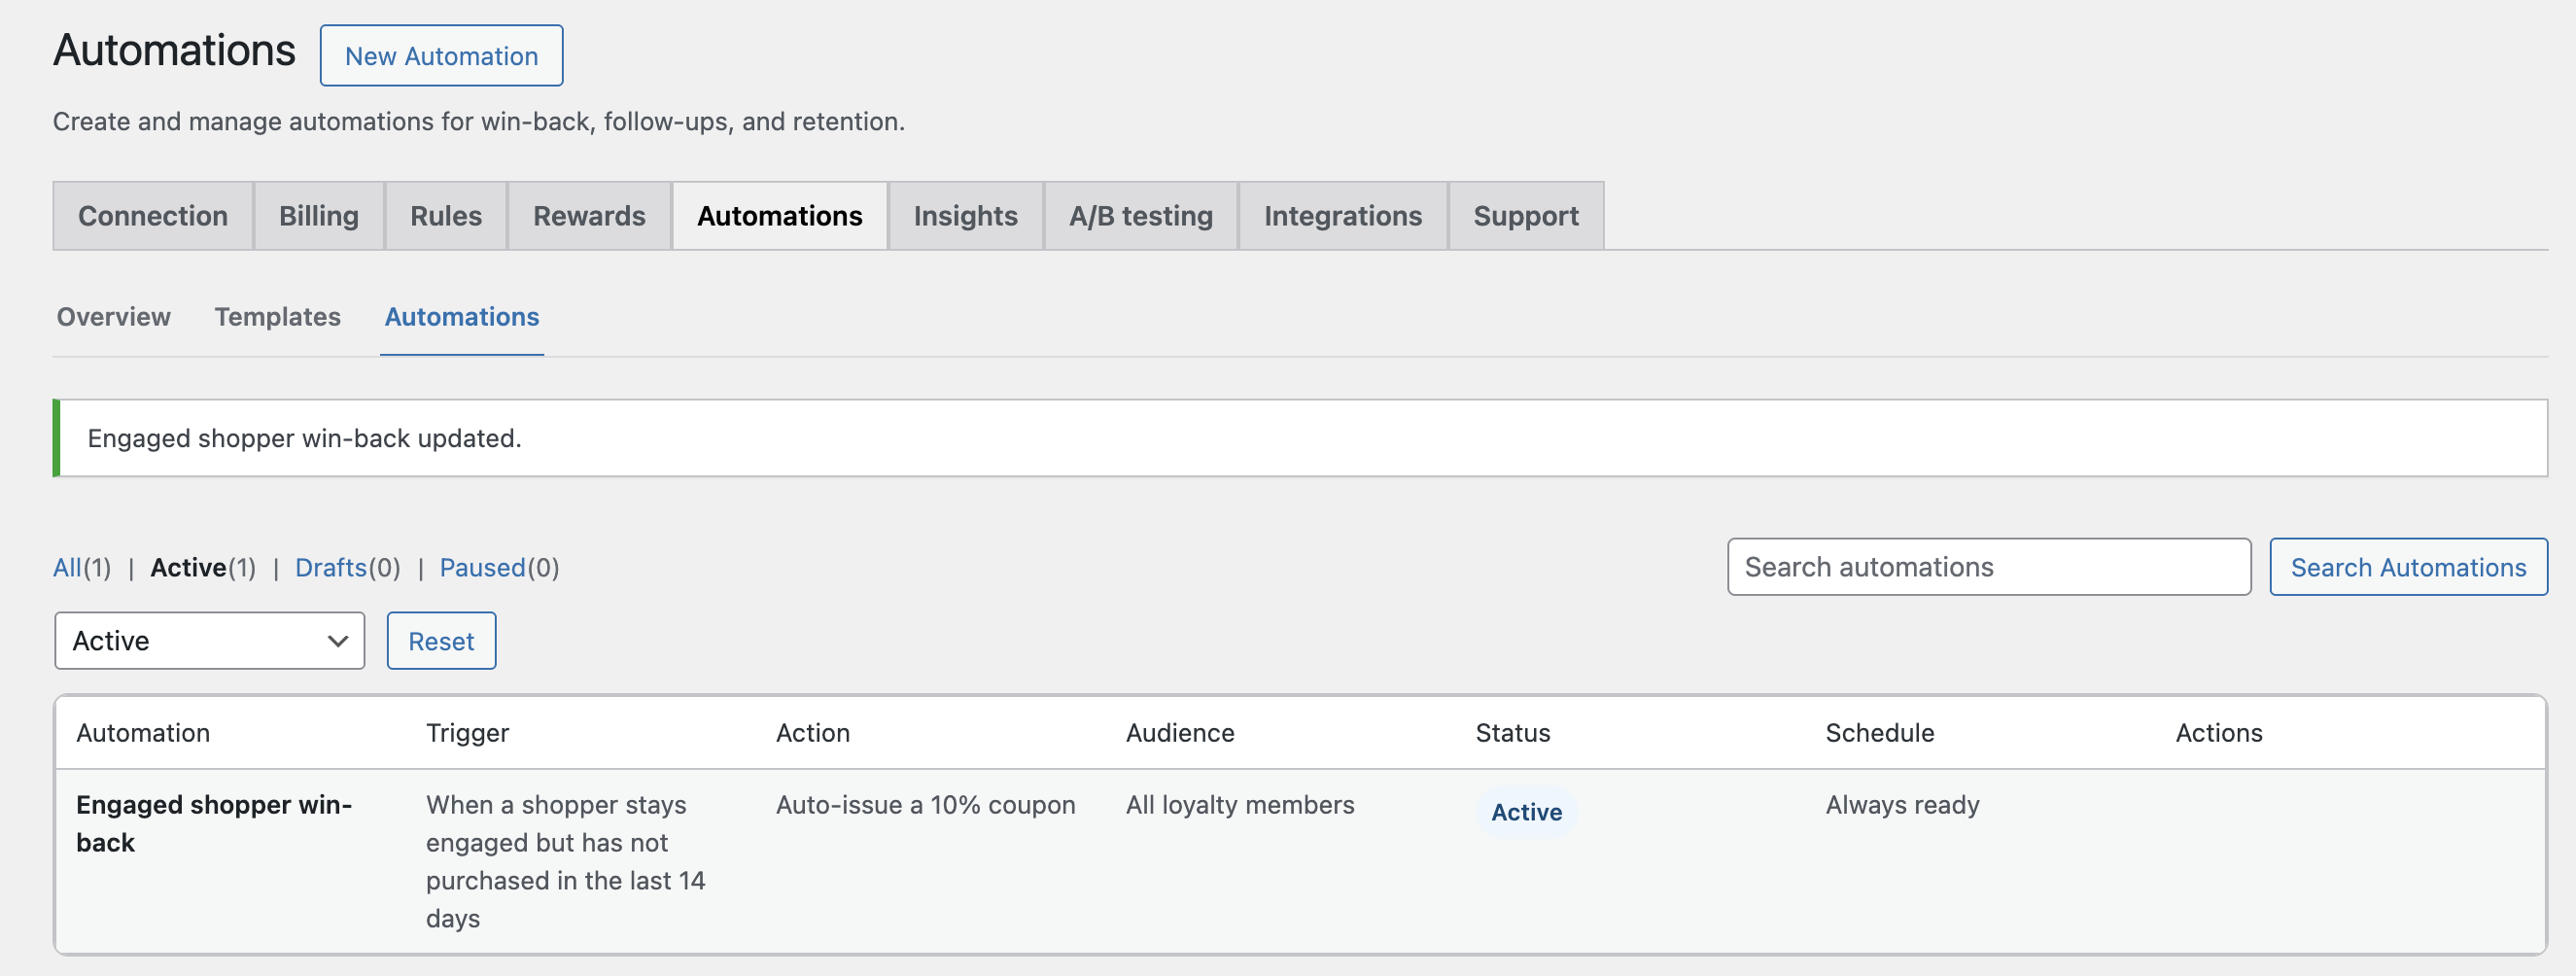Select the 'All loyalty members' cell
The height and width of the screenshot is (976, 2576).
[1240, 805]
